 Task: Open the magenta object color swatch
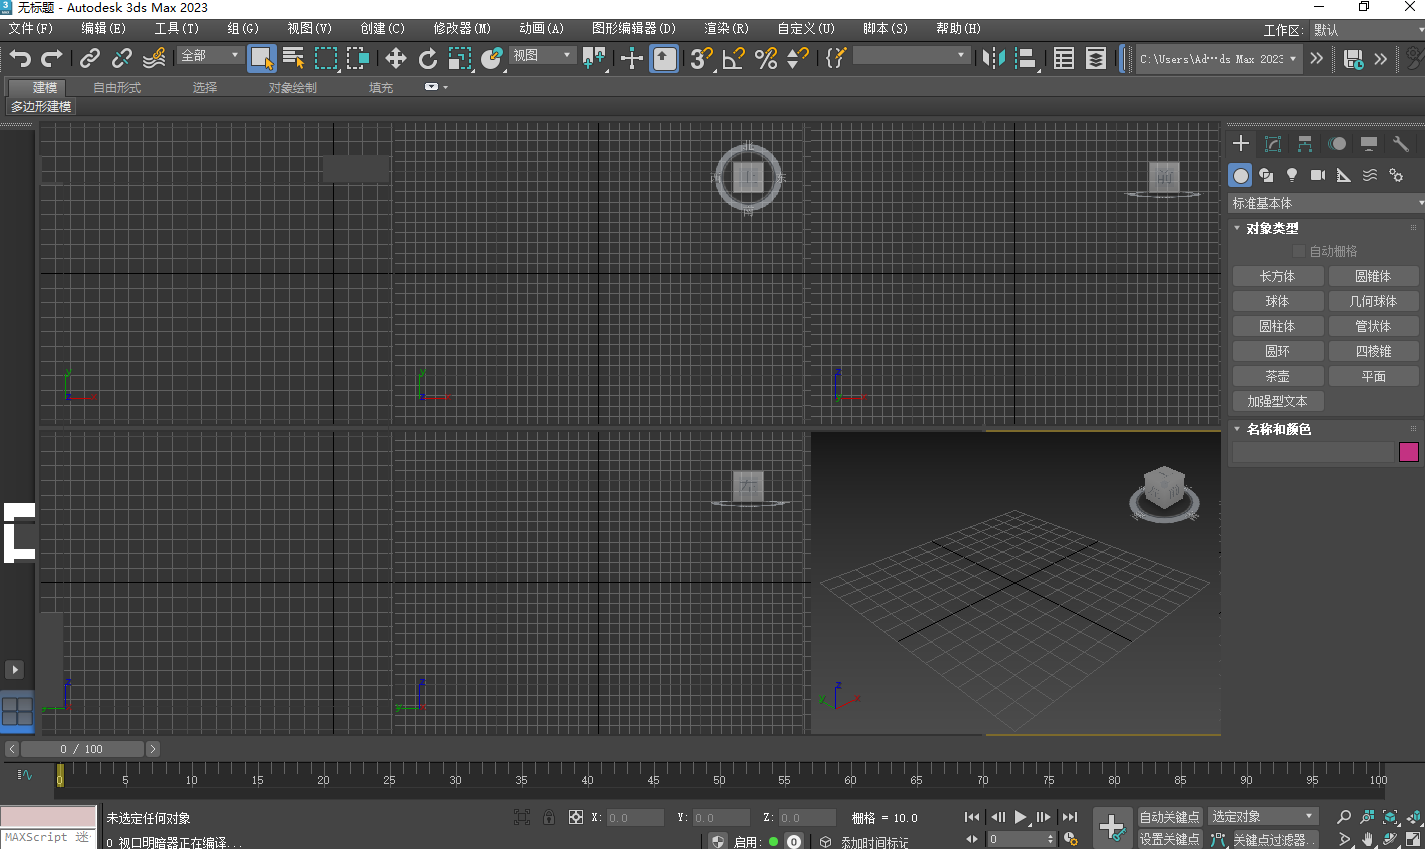tap(1408, 452)
